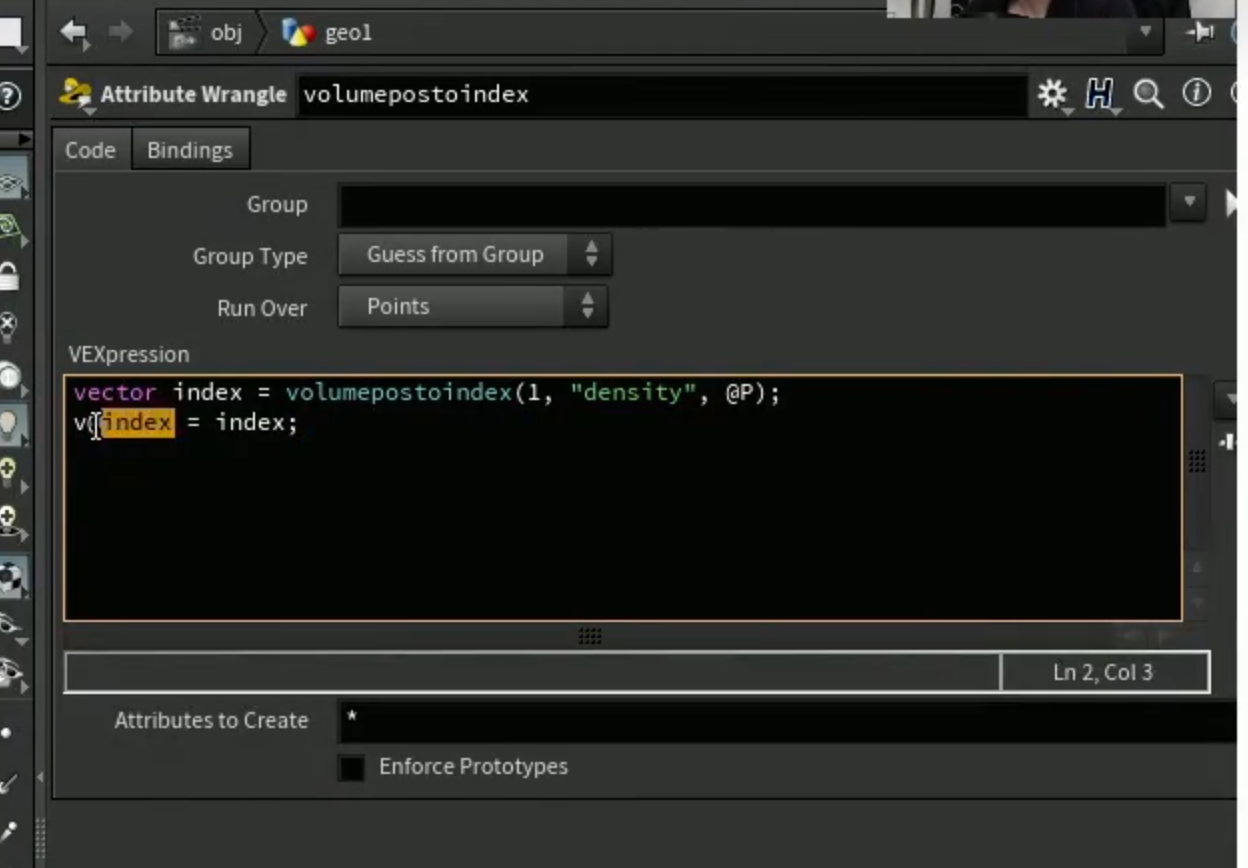Click the forward navigation arrow
This screenshot has height=868, width=1248.
[x=121, y=32]
